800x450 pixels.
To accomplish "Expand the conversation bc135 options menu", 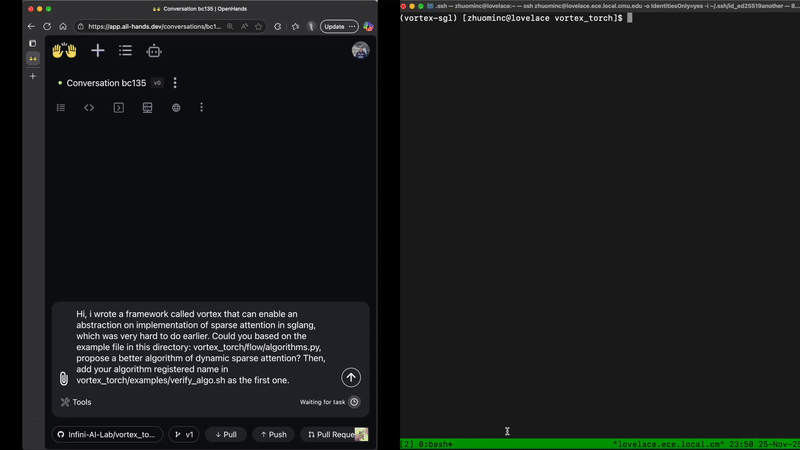I will [175, 83].
